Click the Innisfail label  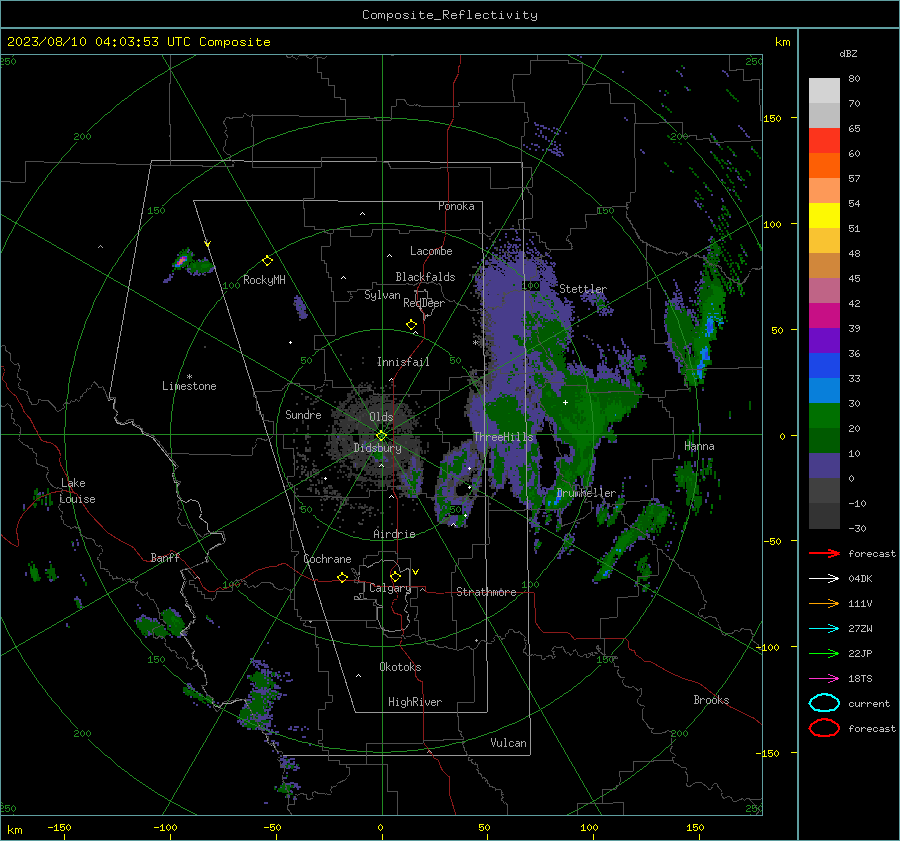[x=403, y=362]
